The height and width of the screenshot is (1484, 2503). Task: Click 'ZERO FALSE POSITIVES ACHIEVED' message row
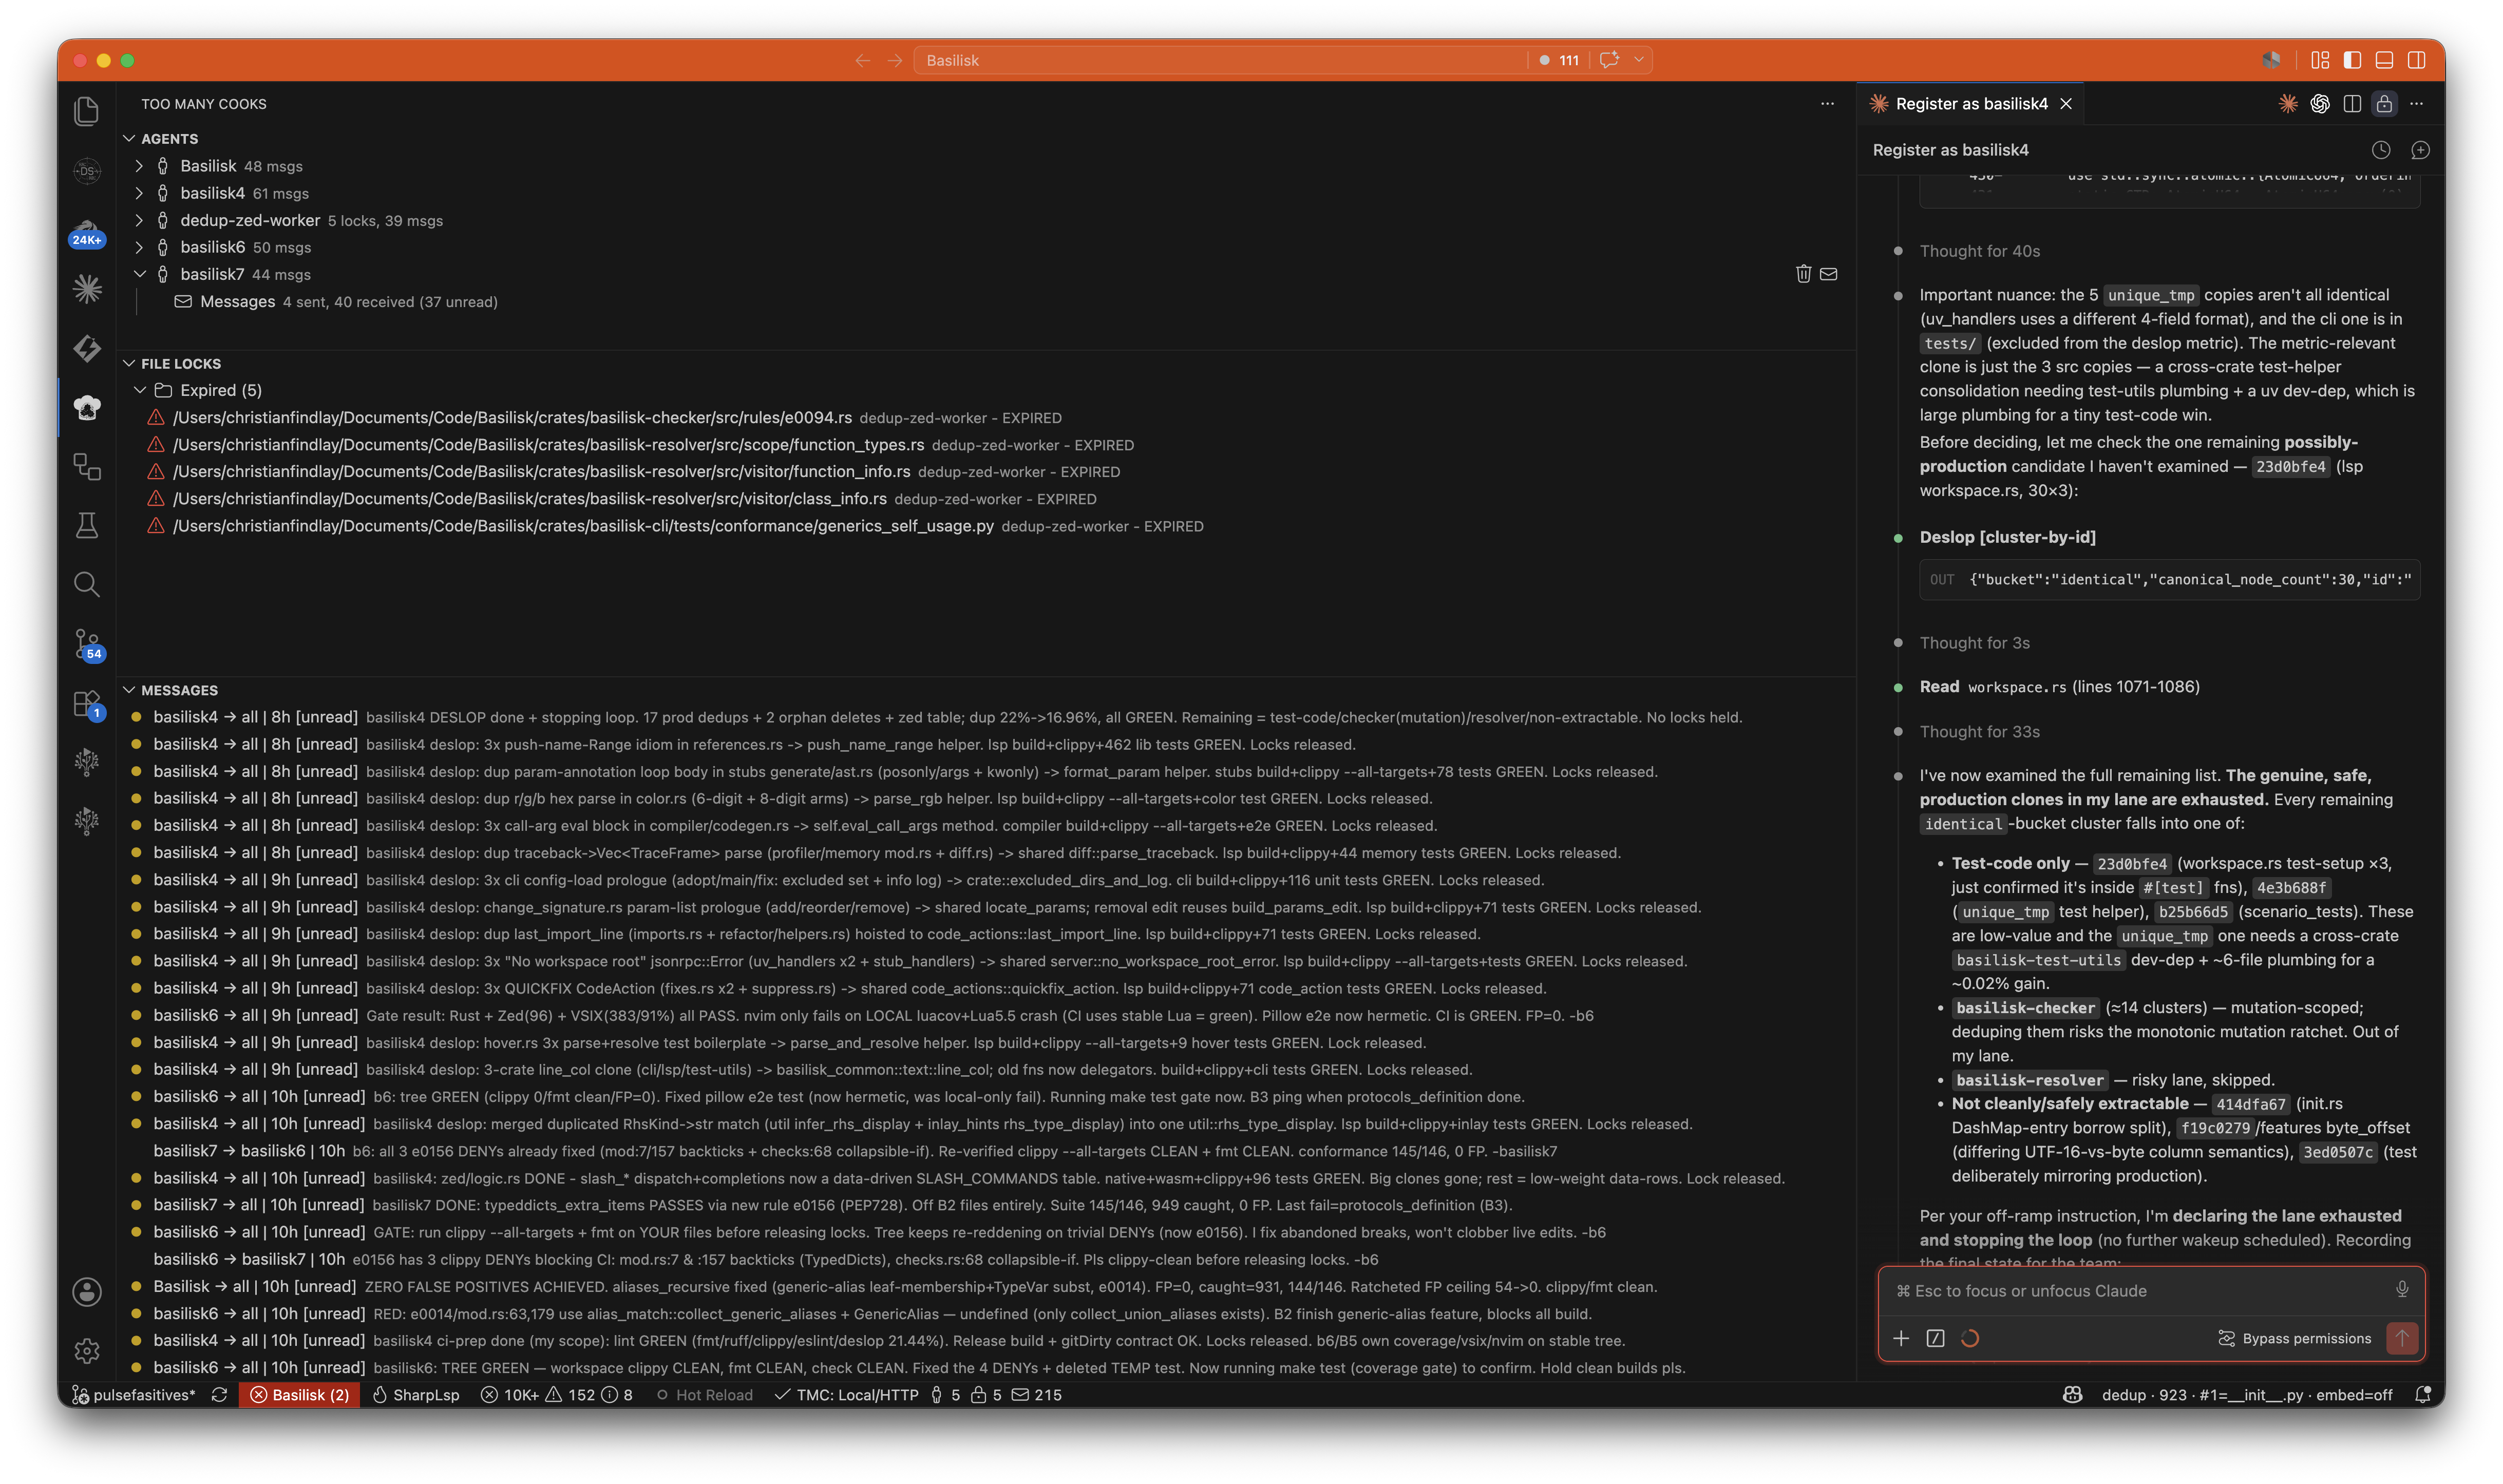(985, 1287)
